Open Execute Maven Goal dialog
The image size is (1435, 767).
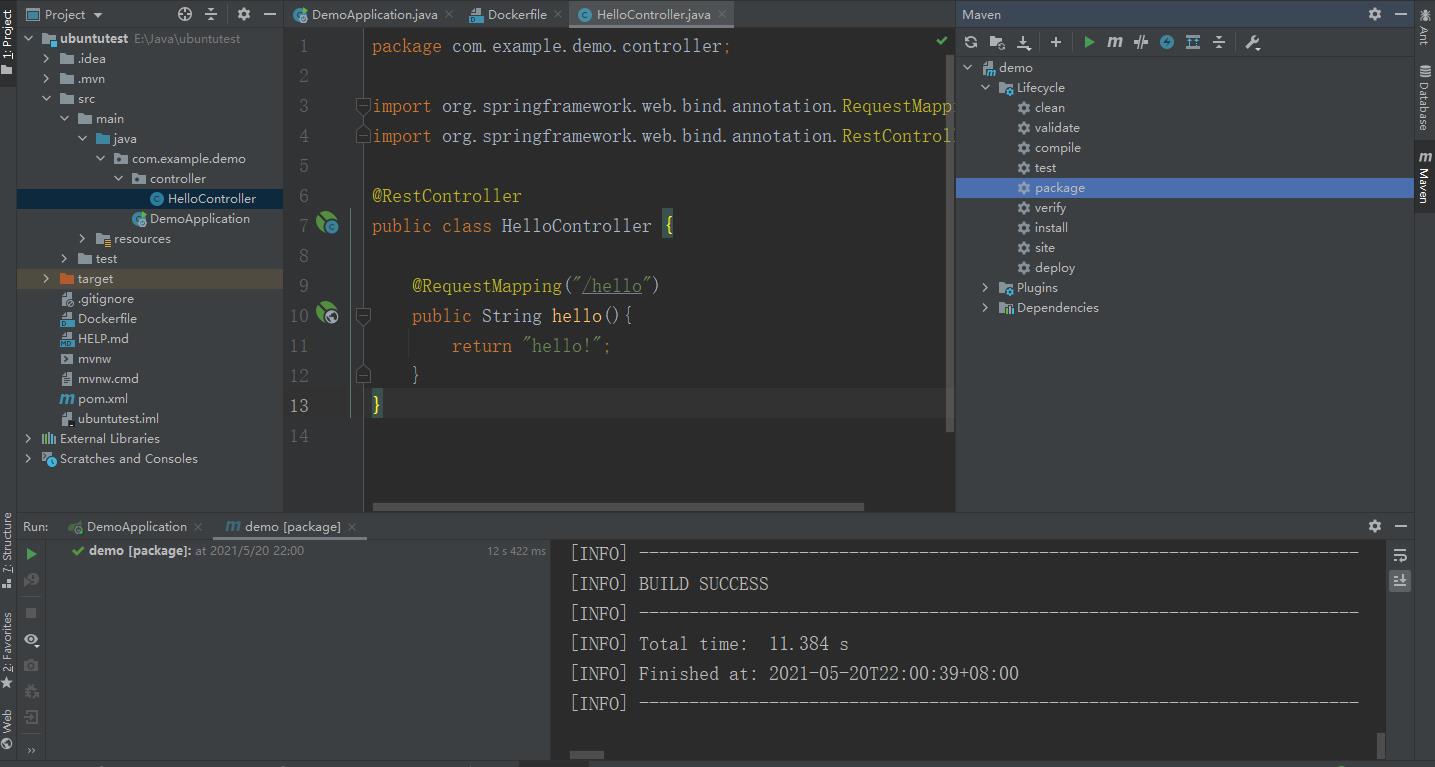pyautogui.click(x=1115, y=42)
